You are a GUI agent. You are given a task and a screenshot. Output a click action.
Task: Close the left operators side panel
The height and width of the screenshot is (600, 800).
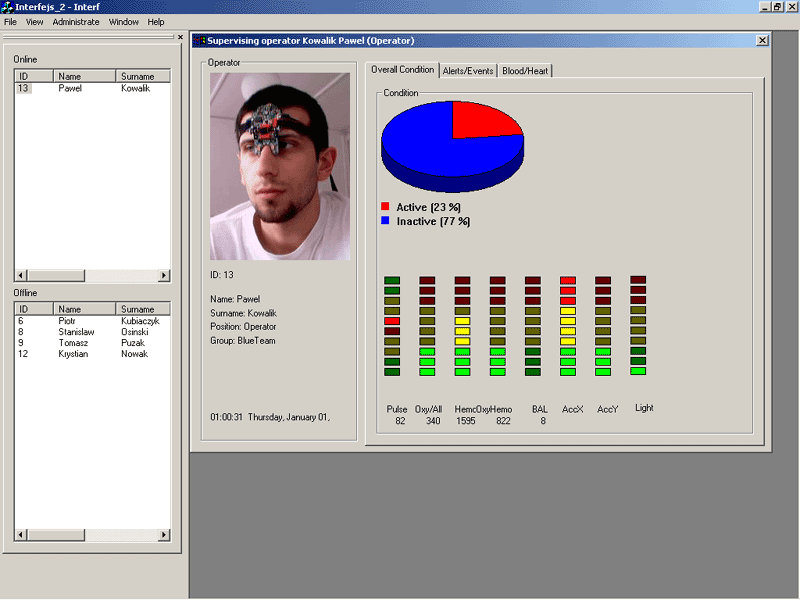tap(180, 37)
